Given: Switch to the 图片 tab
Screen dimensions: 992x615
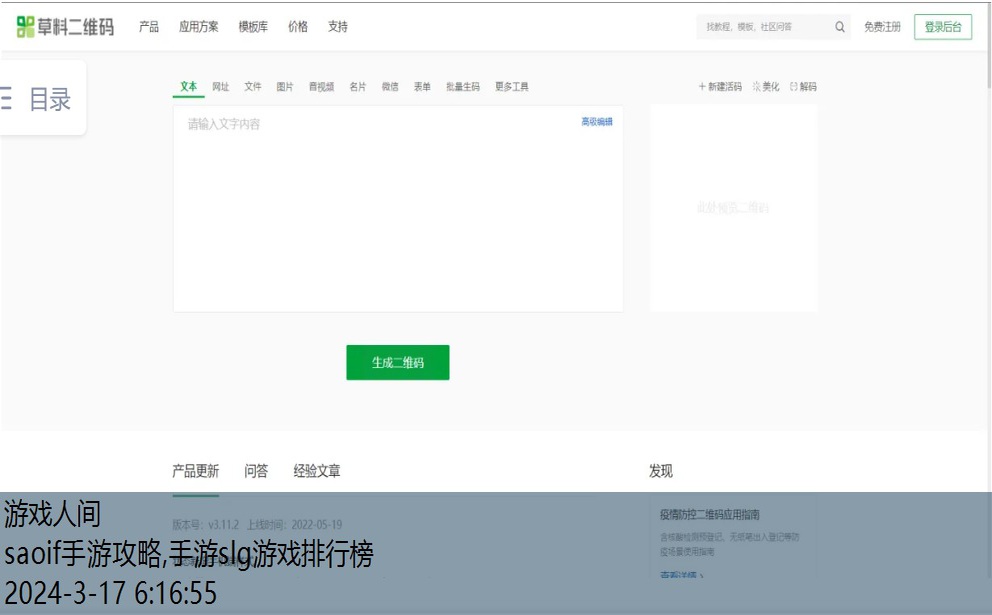Looking at the screenshot, I should [x=285, y=87].
